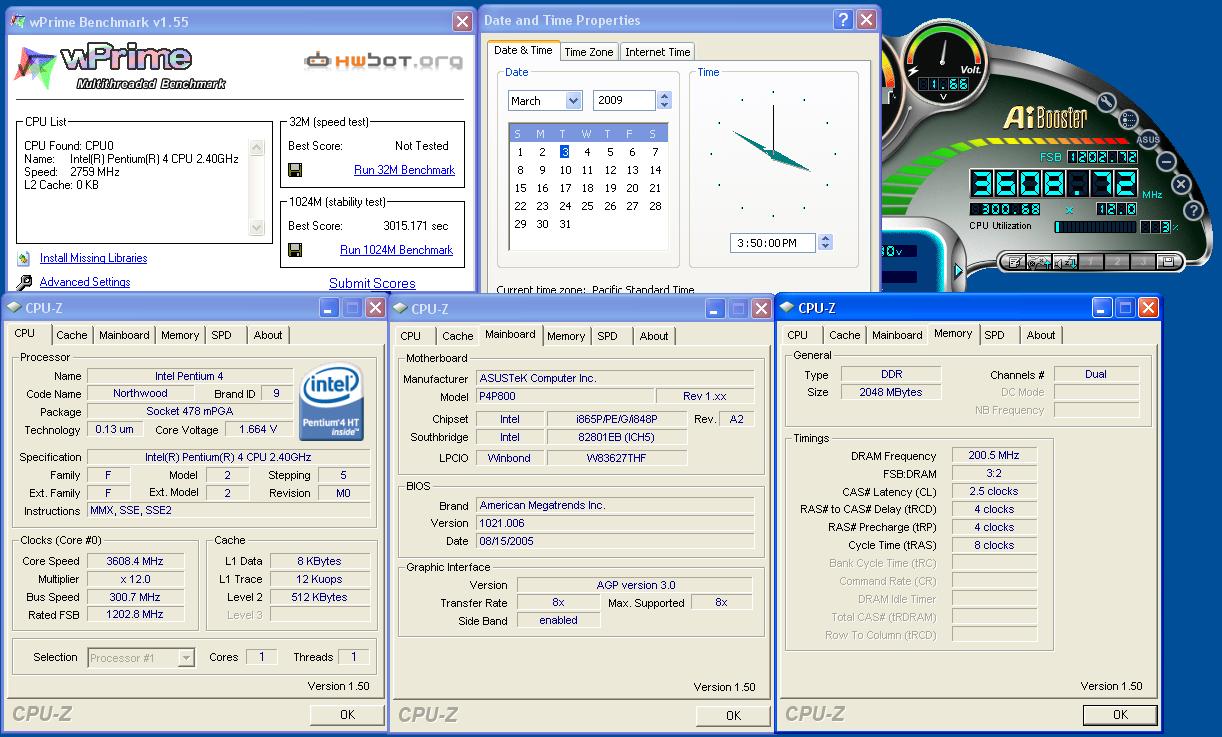
Task: Click Run 1024M Benchmark link
Action: pyautogui.click(x=396, y=250)
